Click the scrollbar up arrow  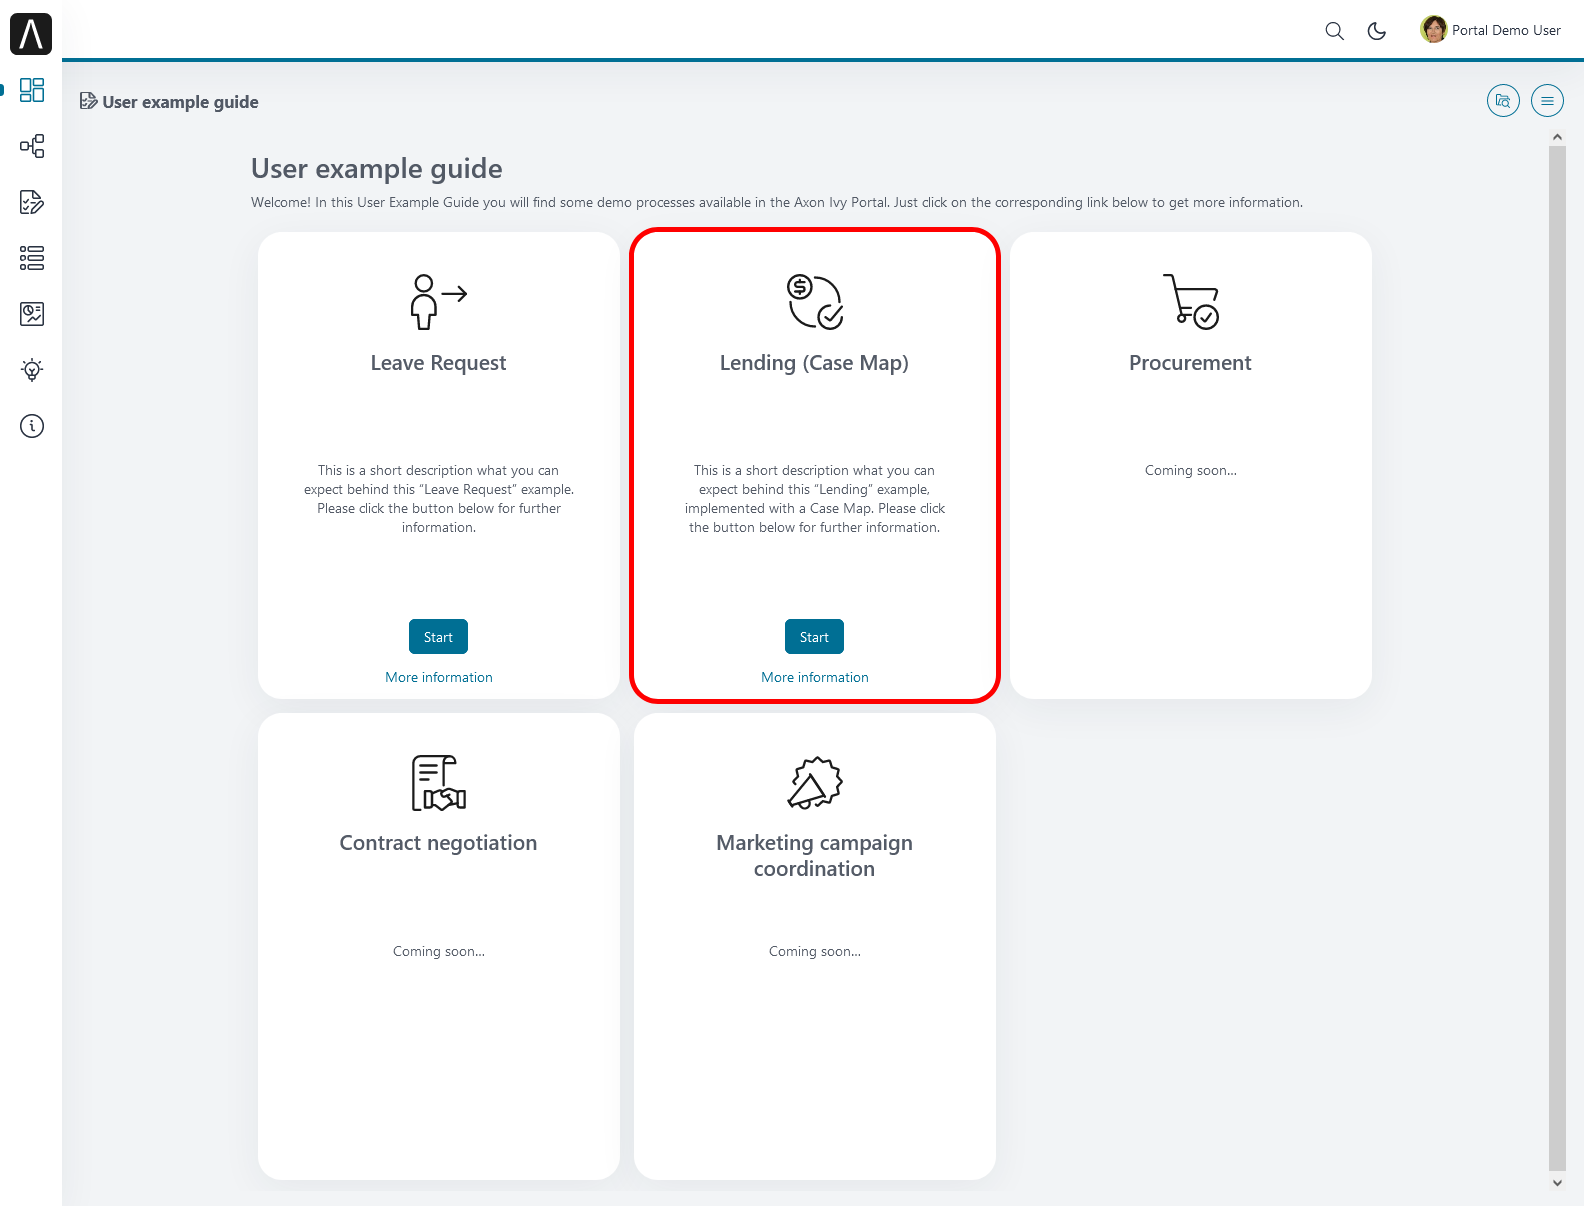1557,137
